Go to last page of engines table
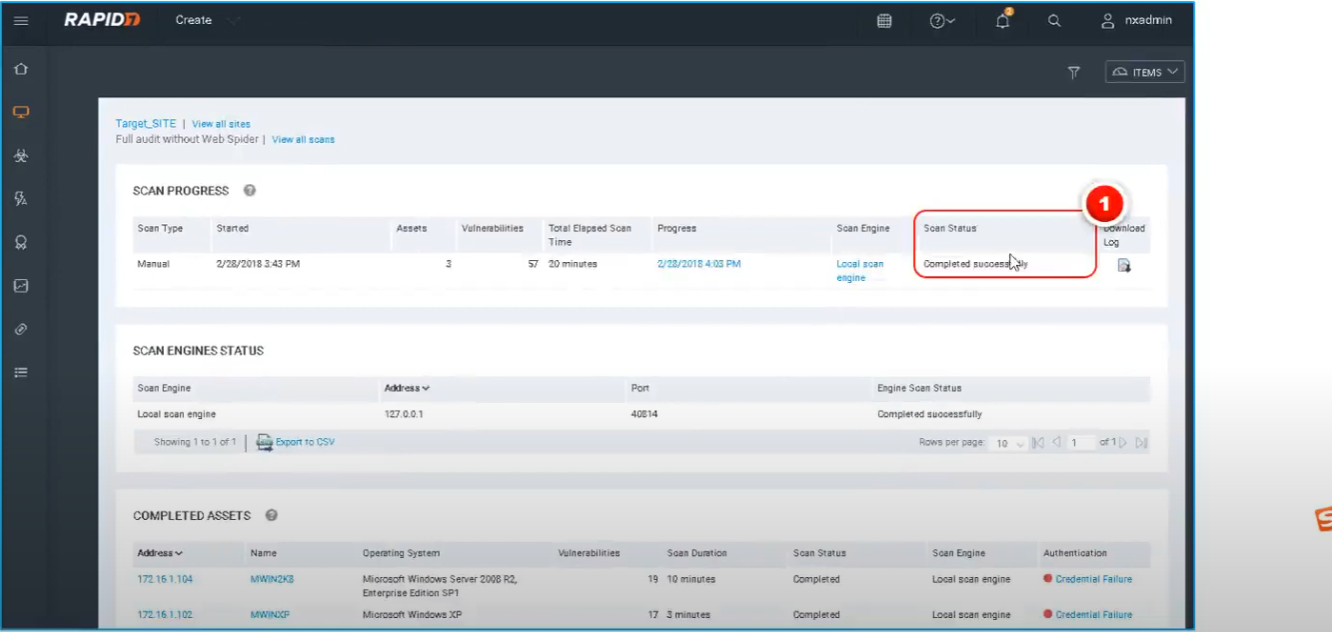 [x=1141, y=443]
